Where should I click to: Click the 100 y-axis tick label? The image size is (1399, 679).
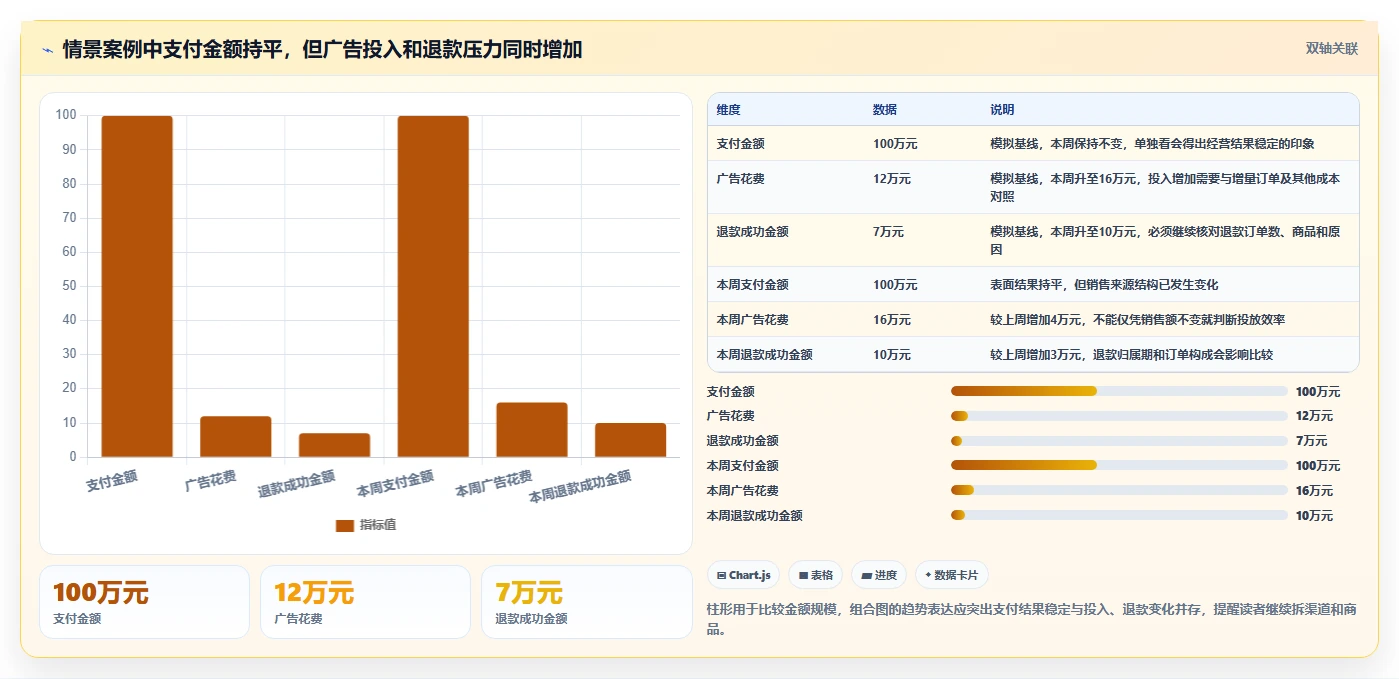[x=66, y=115]
